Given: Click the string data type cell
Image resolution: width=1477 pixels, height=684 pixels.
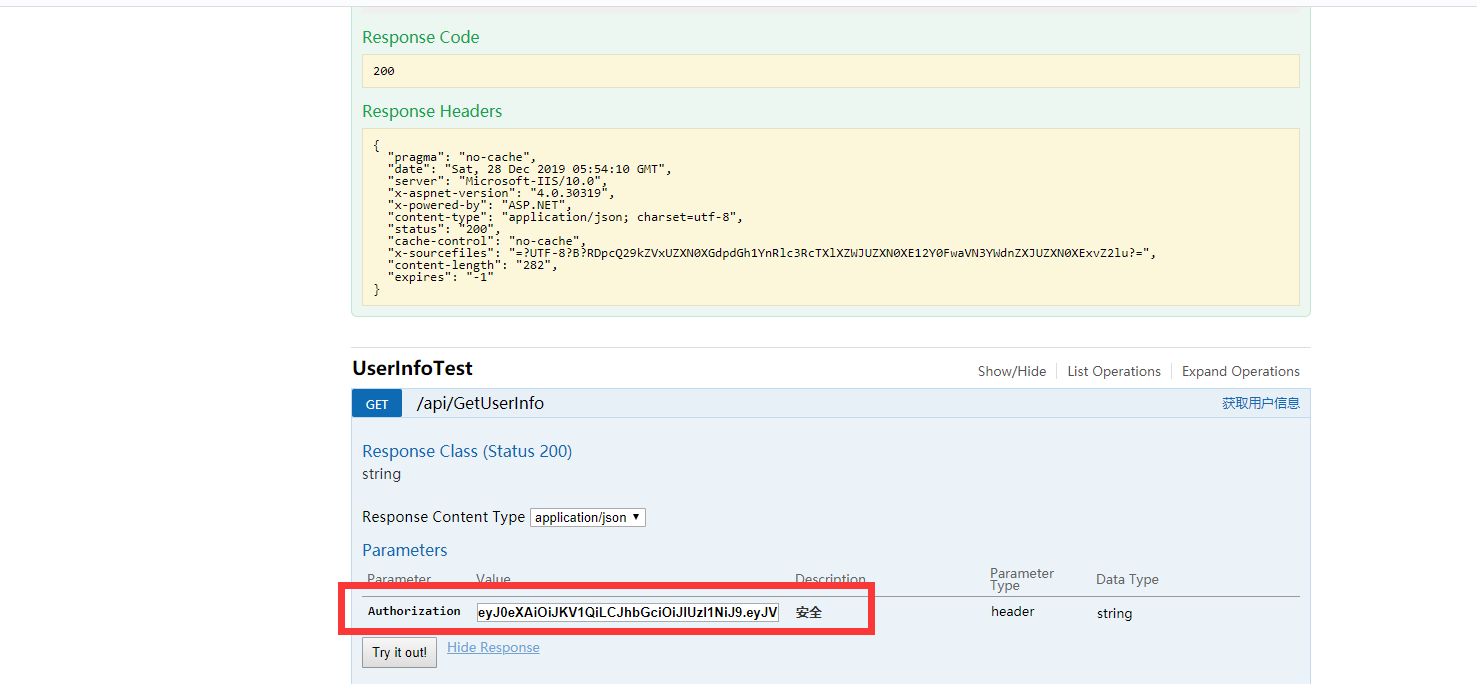Looking at the screenshot, I should (x=1114, y=613).
